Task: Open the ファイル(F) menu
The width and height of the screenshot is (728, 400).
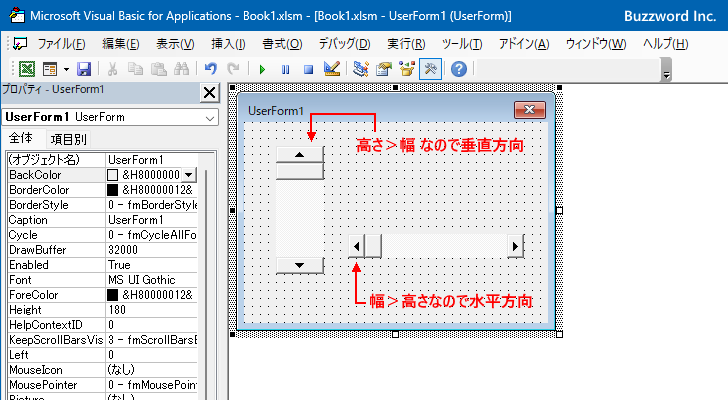Action: (x=61, y=44)
